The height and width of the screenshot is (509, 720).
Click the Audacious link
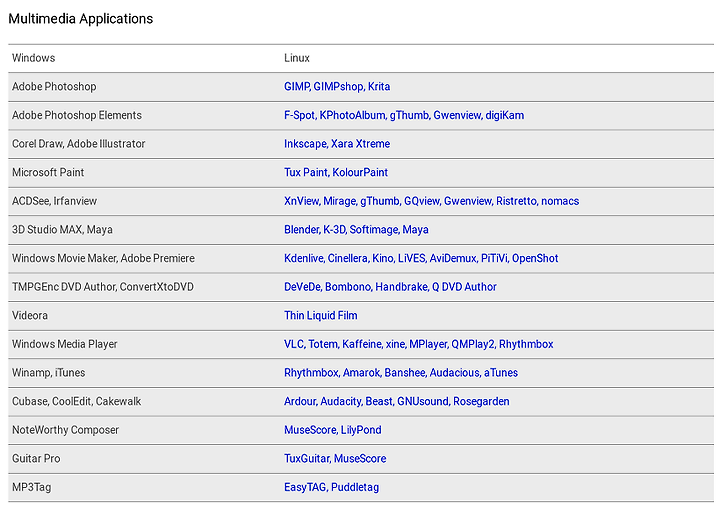pos(454,373)
